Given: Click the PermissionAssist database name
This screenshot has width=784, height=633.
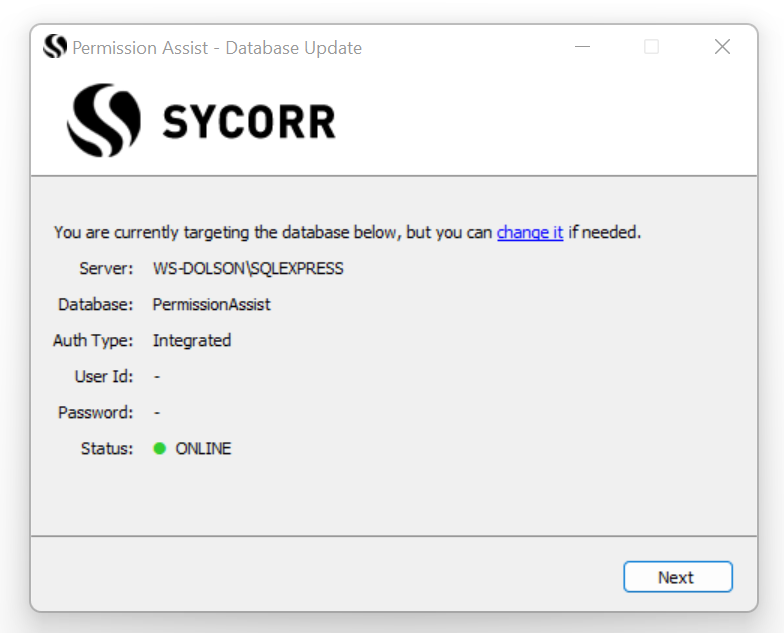Looking at the screenshot, I should tap(211, 304).
